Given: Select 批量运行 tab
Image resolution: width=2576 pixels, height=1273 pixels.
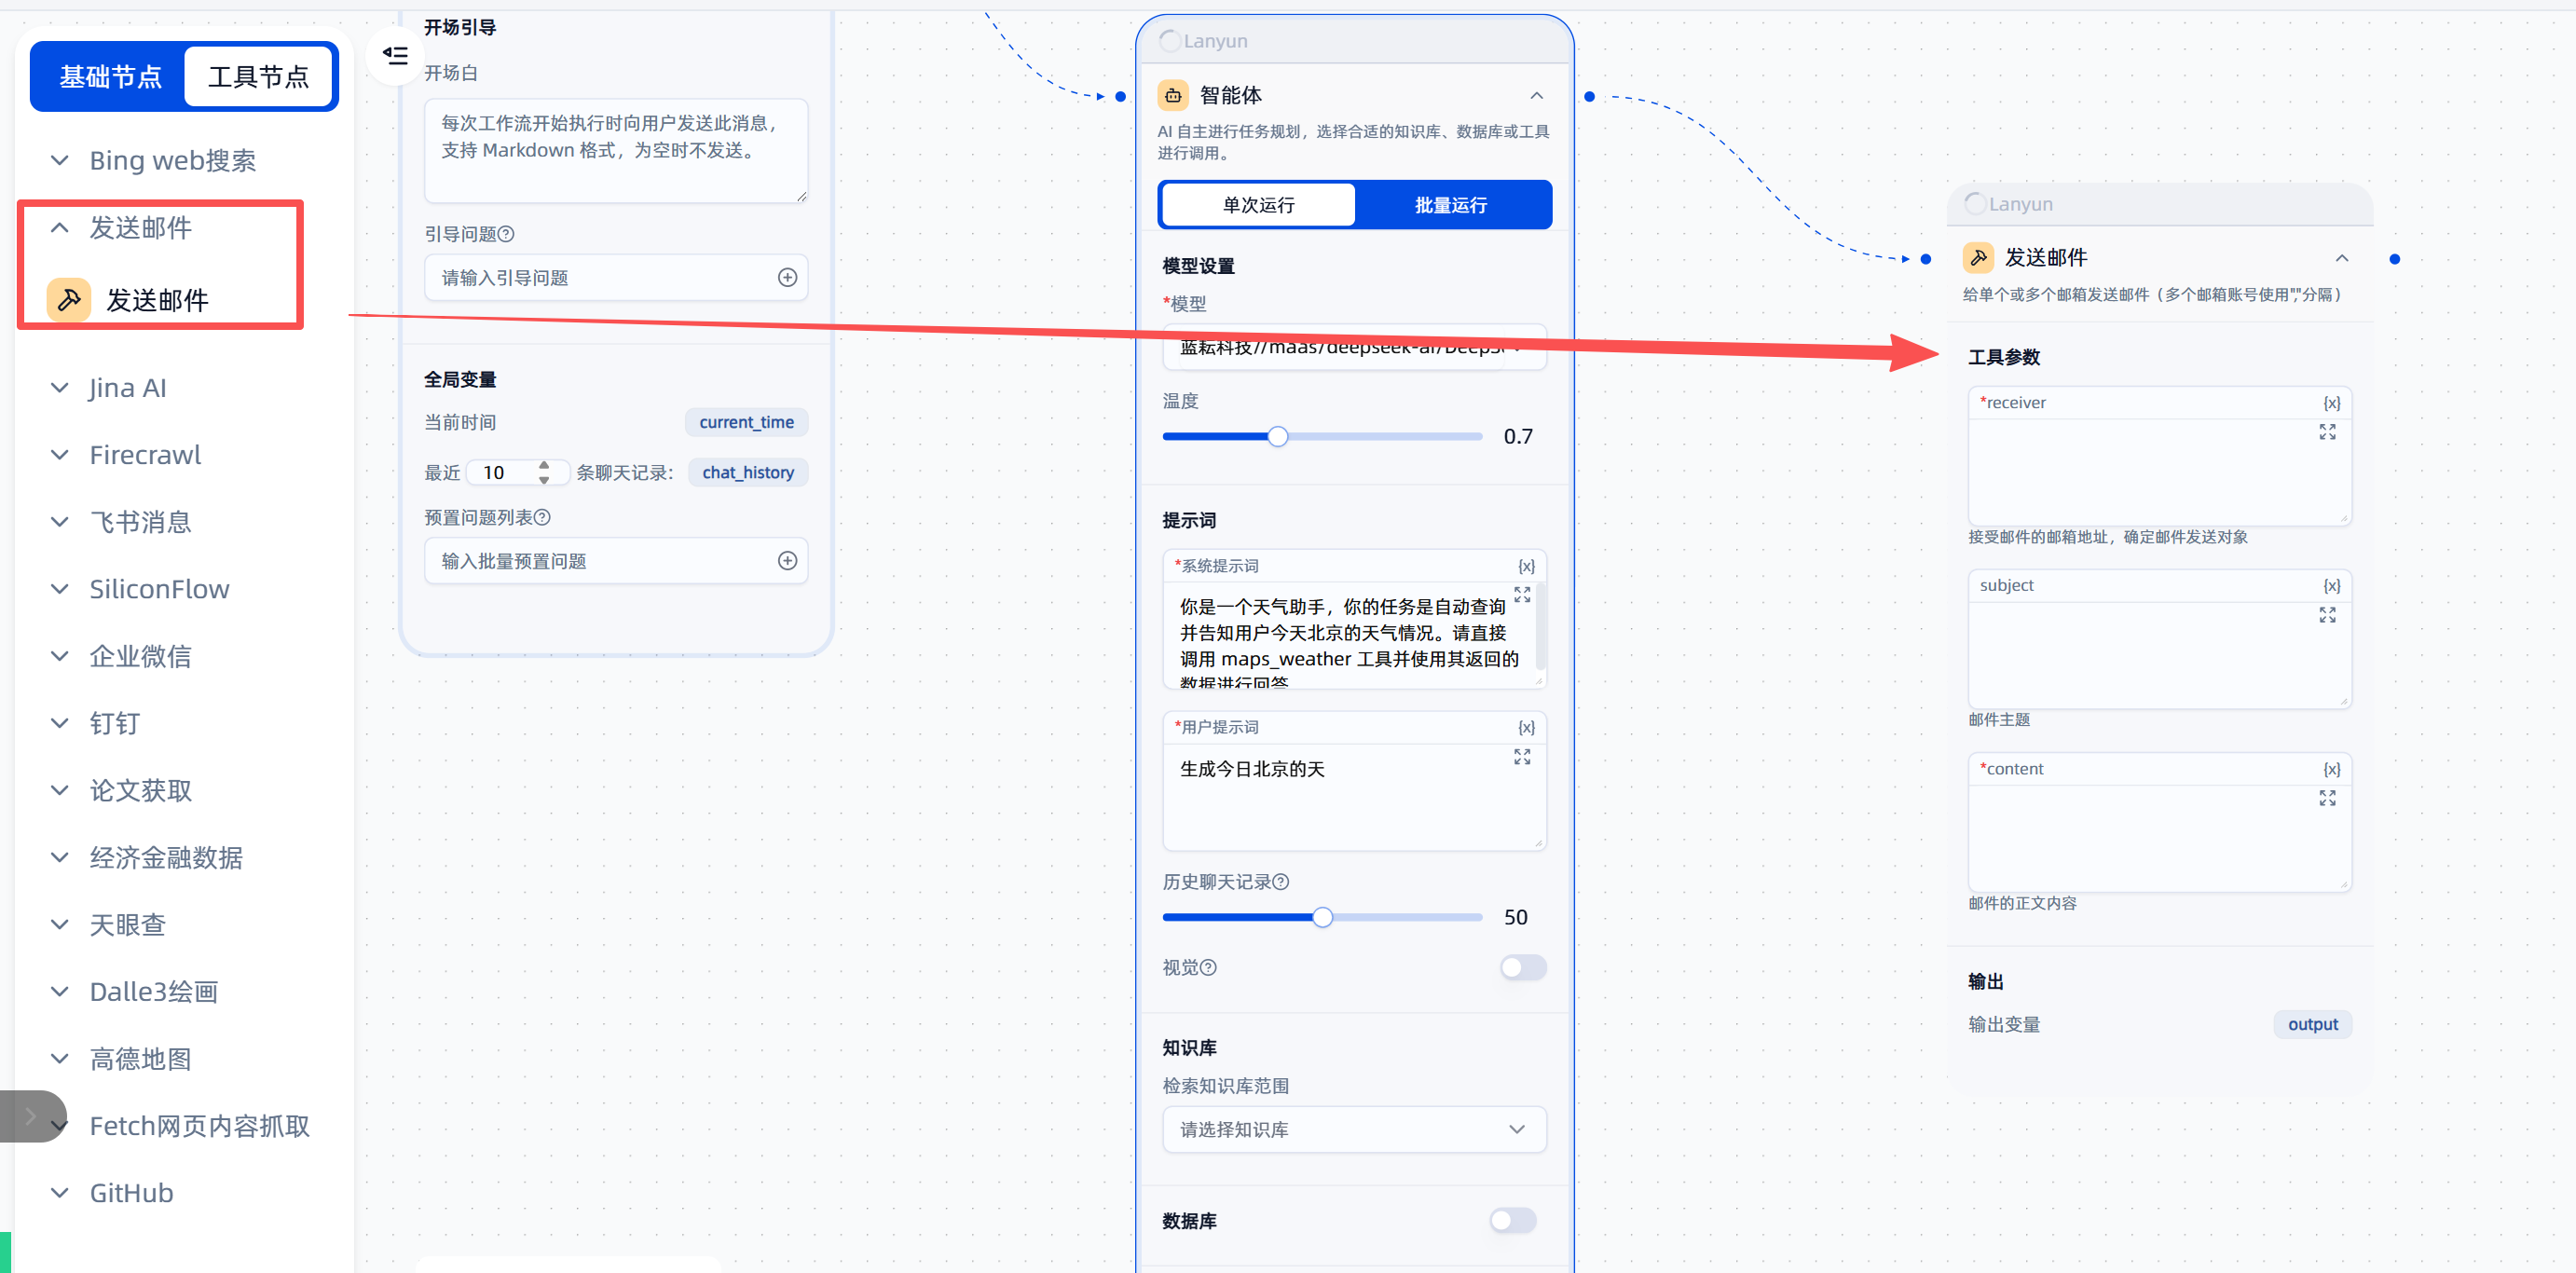Looking at the screenshot, I should click(1450, 205).
